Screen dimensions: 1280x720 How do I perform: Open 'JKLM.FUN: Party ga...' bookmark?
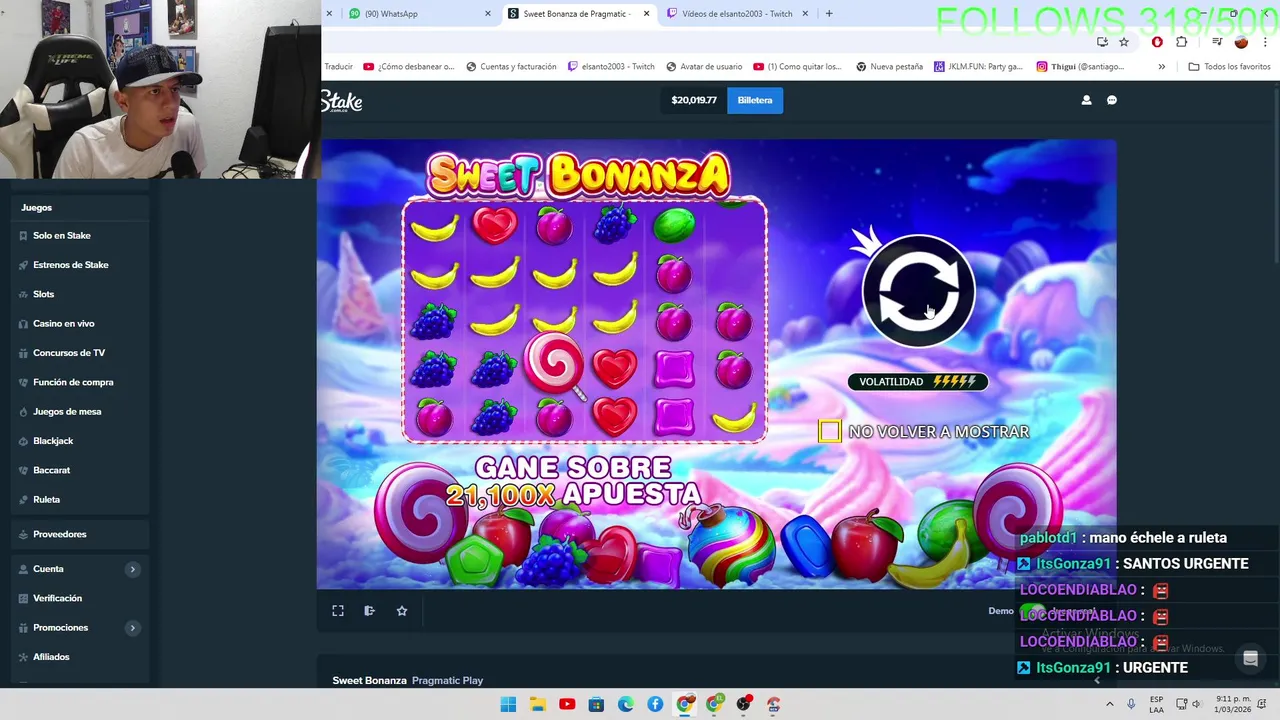[979, 67]
